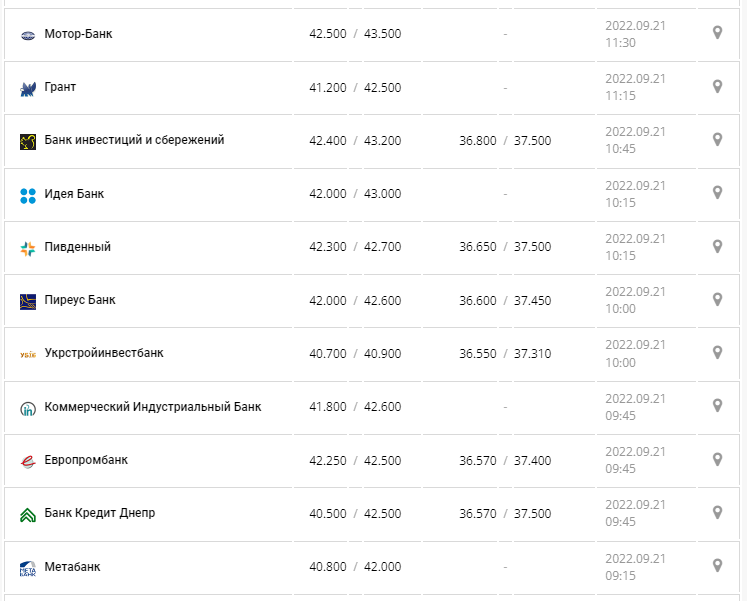This screenshot has width=747, height=601.
Task: Click the Укрстройинвестбанк map pin
Action: (x=717, y=352)
